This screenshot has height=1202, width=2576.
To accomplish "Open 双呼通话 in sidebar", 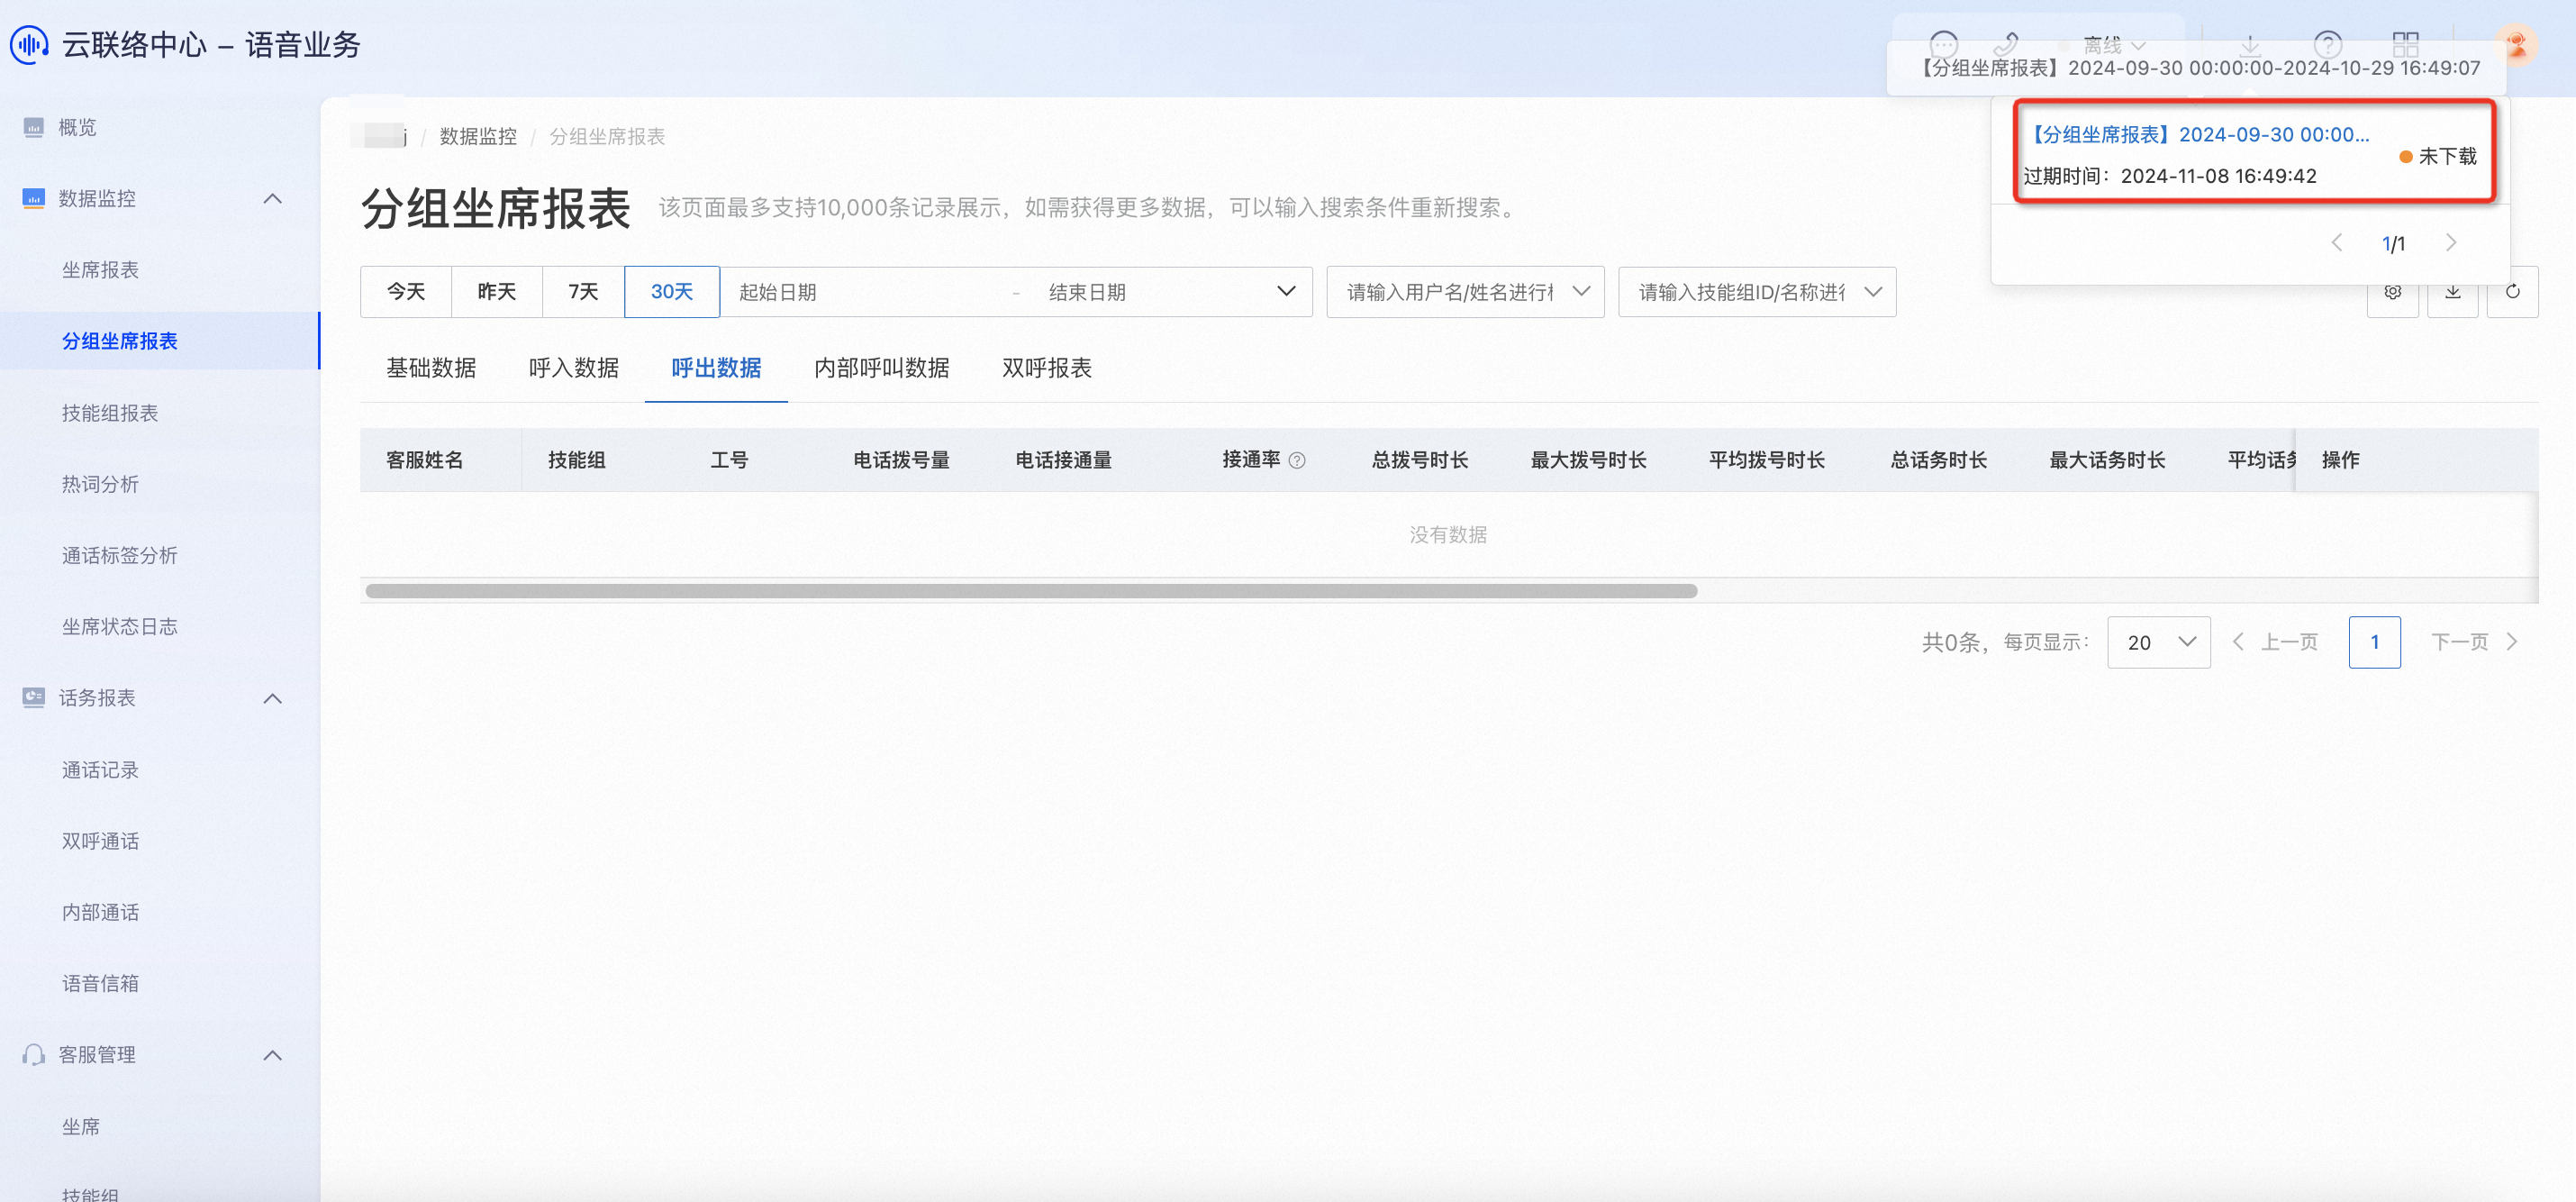I will [x=101, y=841].
